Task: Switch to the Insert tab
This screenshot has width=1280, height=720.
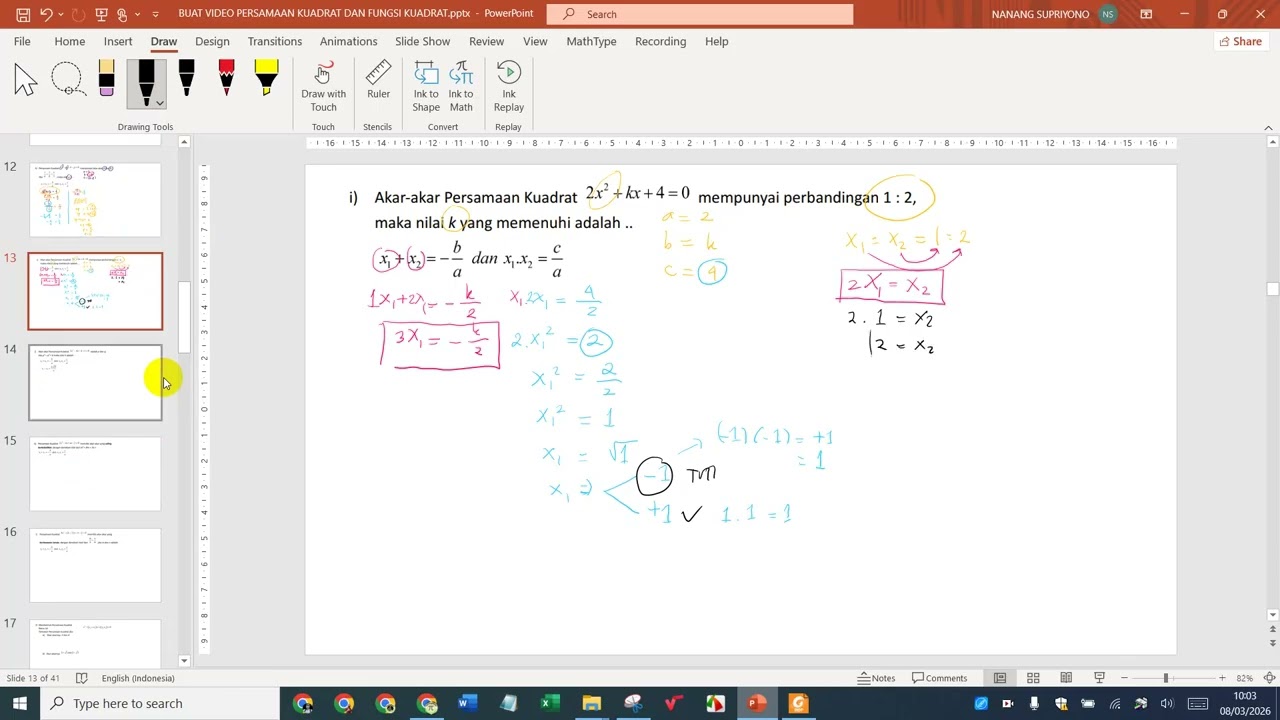Action: point(118,41)
